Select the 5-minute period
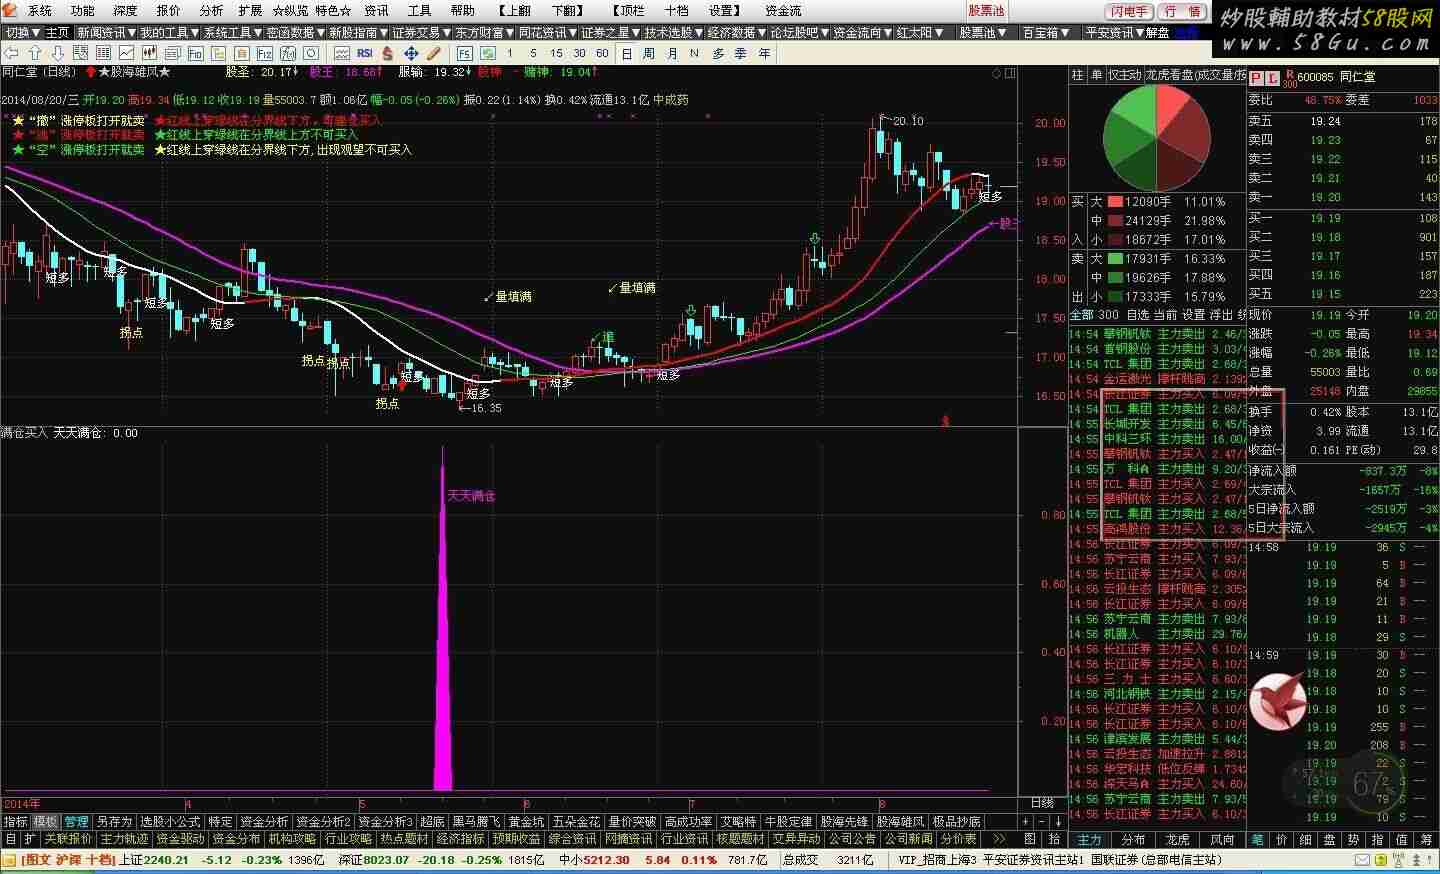Screen dimensions: 1440x874 click(x=533, y=53)
